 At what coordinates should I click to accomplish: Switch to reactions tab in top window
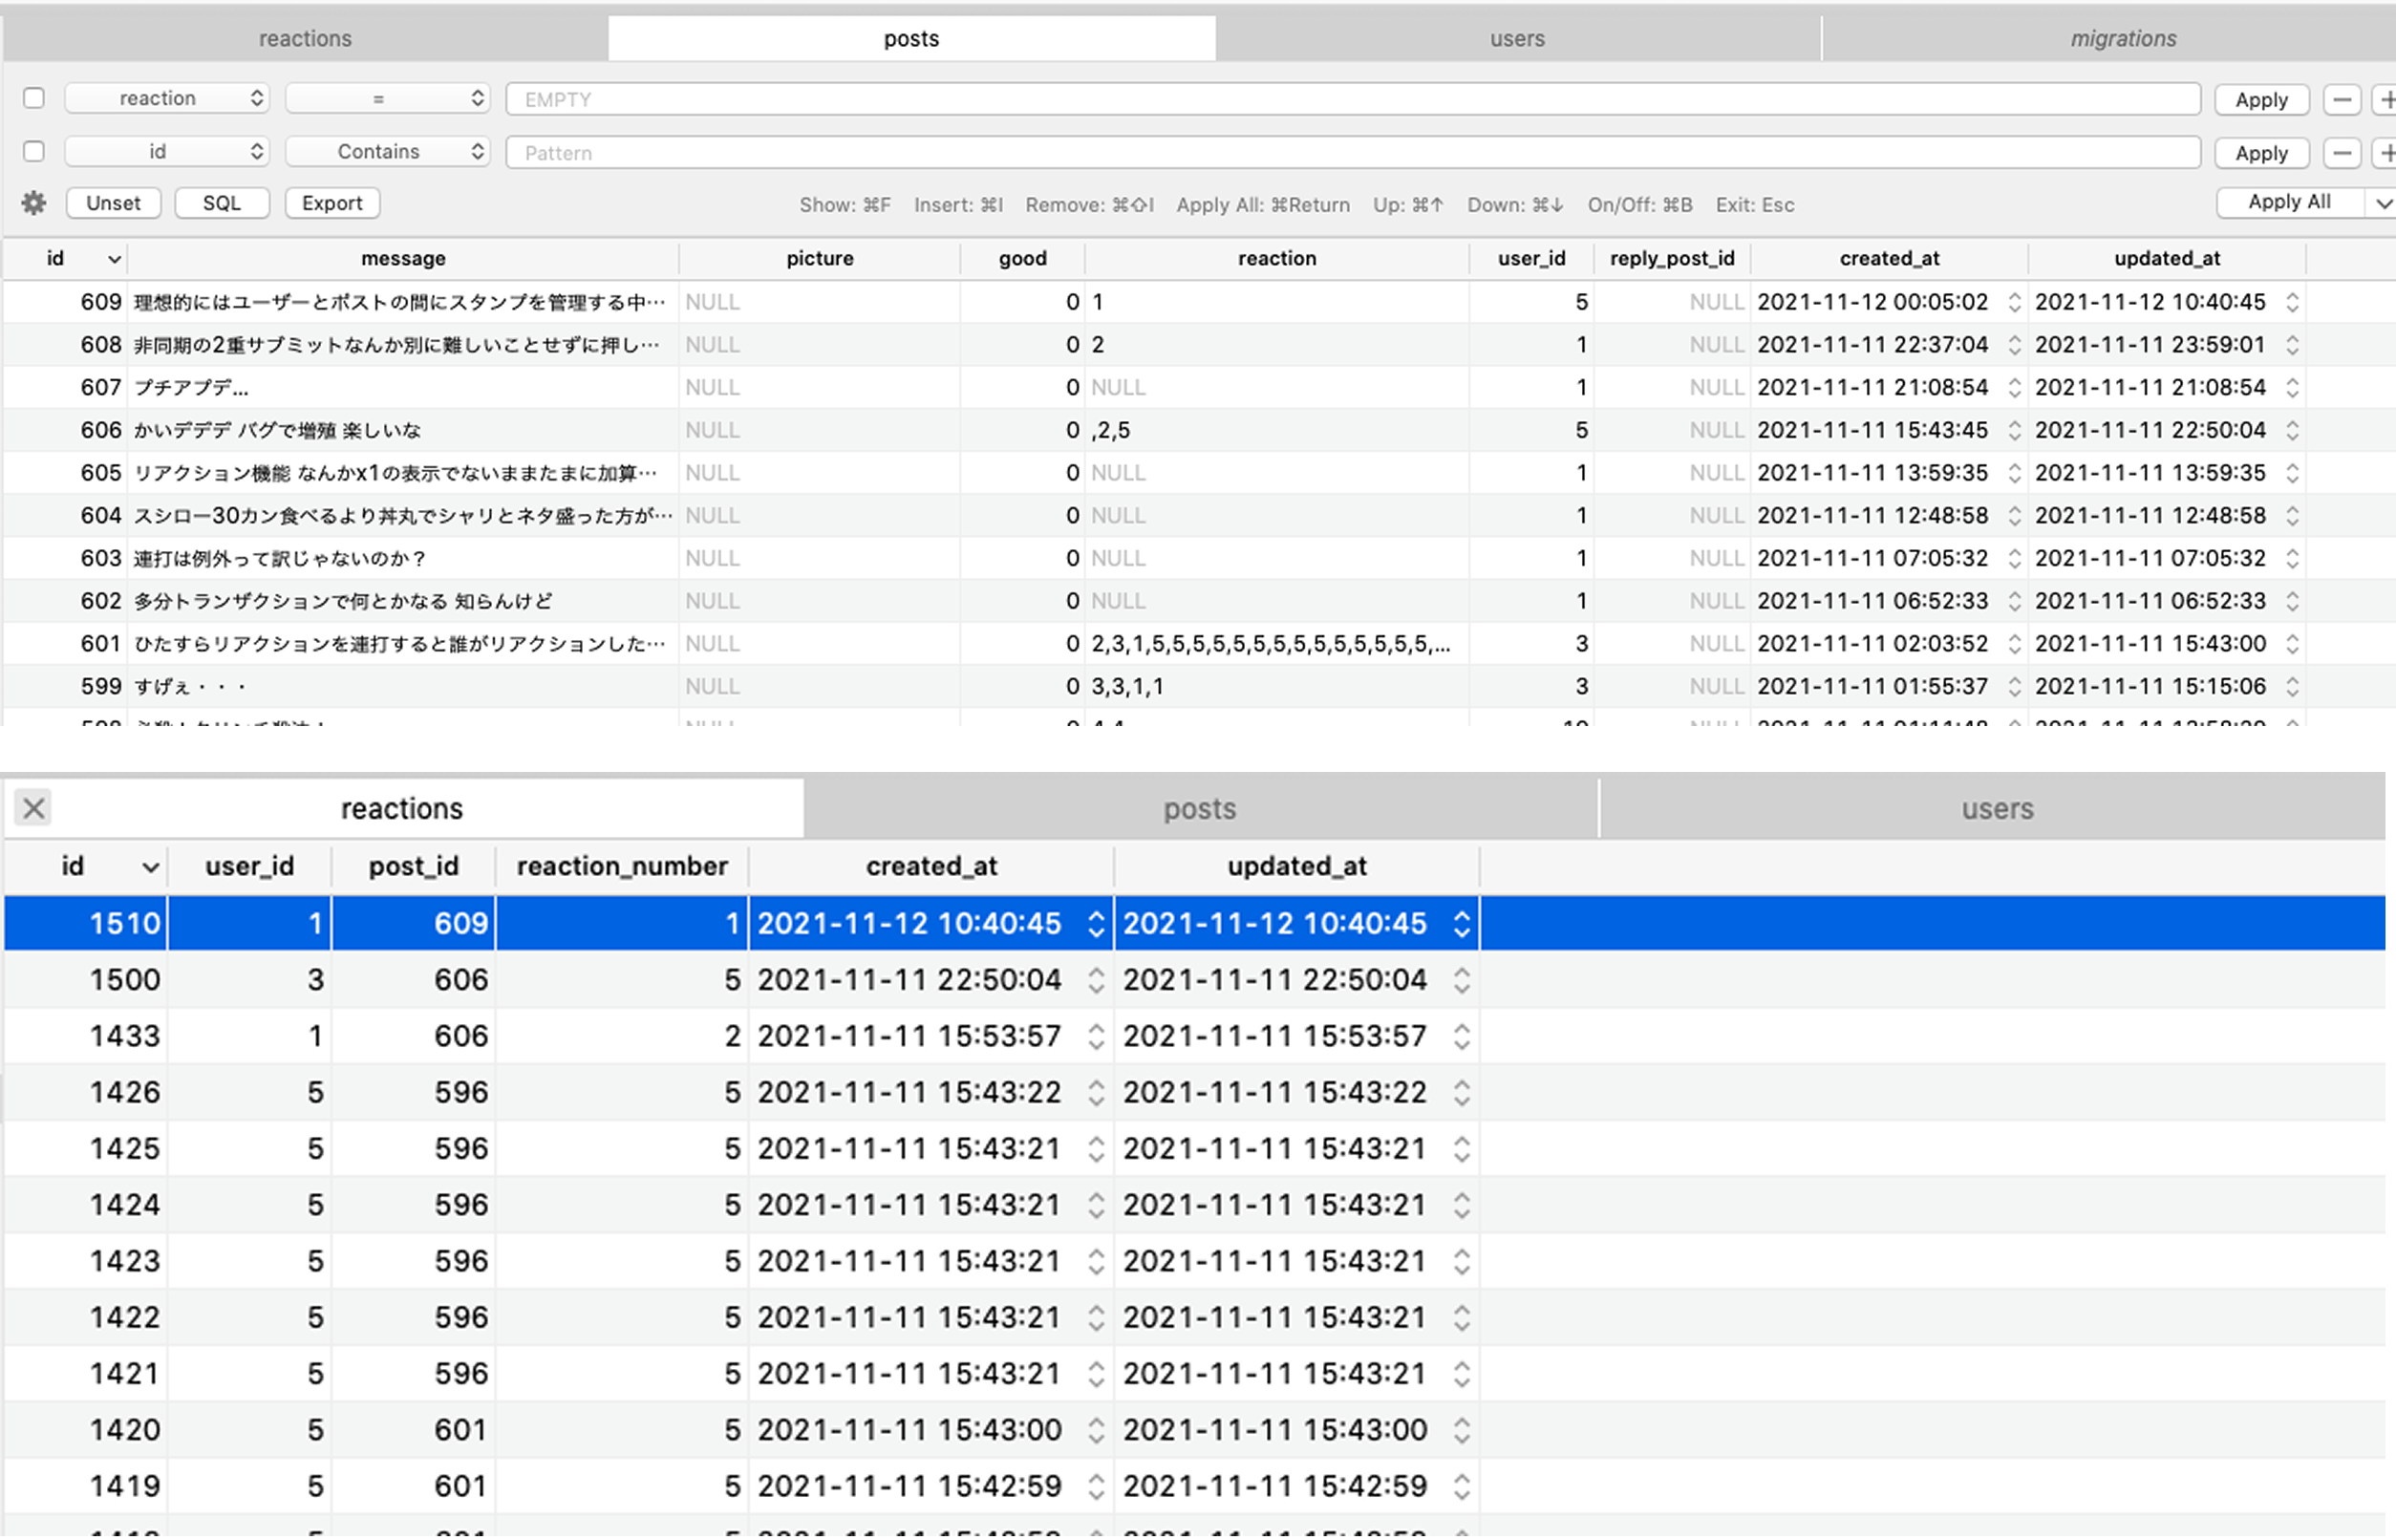pos(305,38)
